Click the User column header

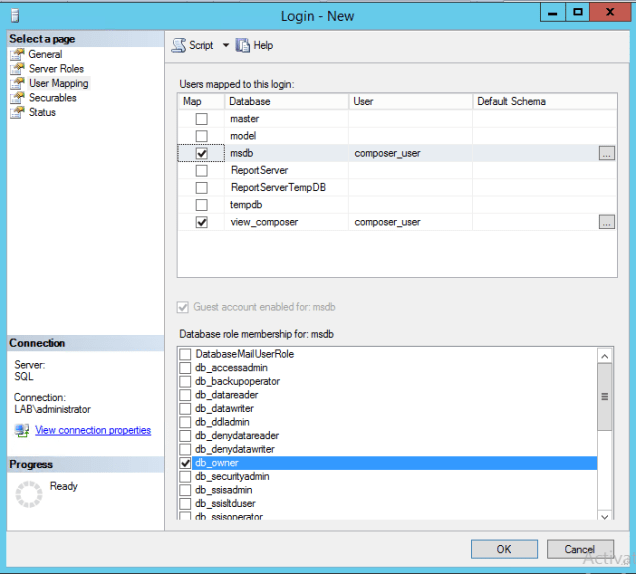pos(410,101)
